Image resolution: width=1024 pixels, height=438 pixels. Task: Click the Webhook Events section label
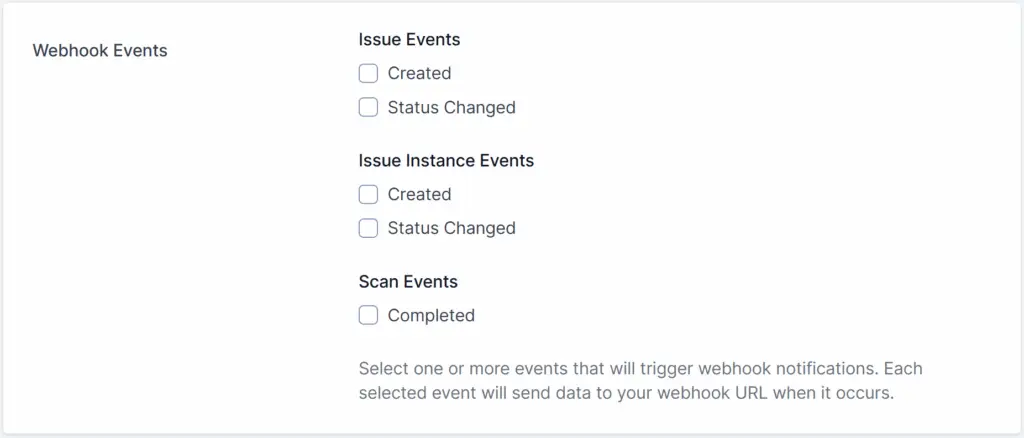[100, 50]
